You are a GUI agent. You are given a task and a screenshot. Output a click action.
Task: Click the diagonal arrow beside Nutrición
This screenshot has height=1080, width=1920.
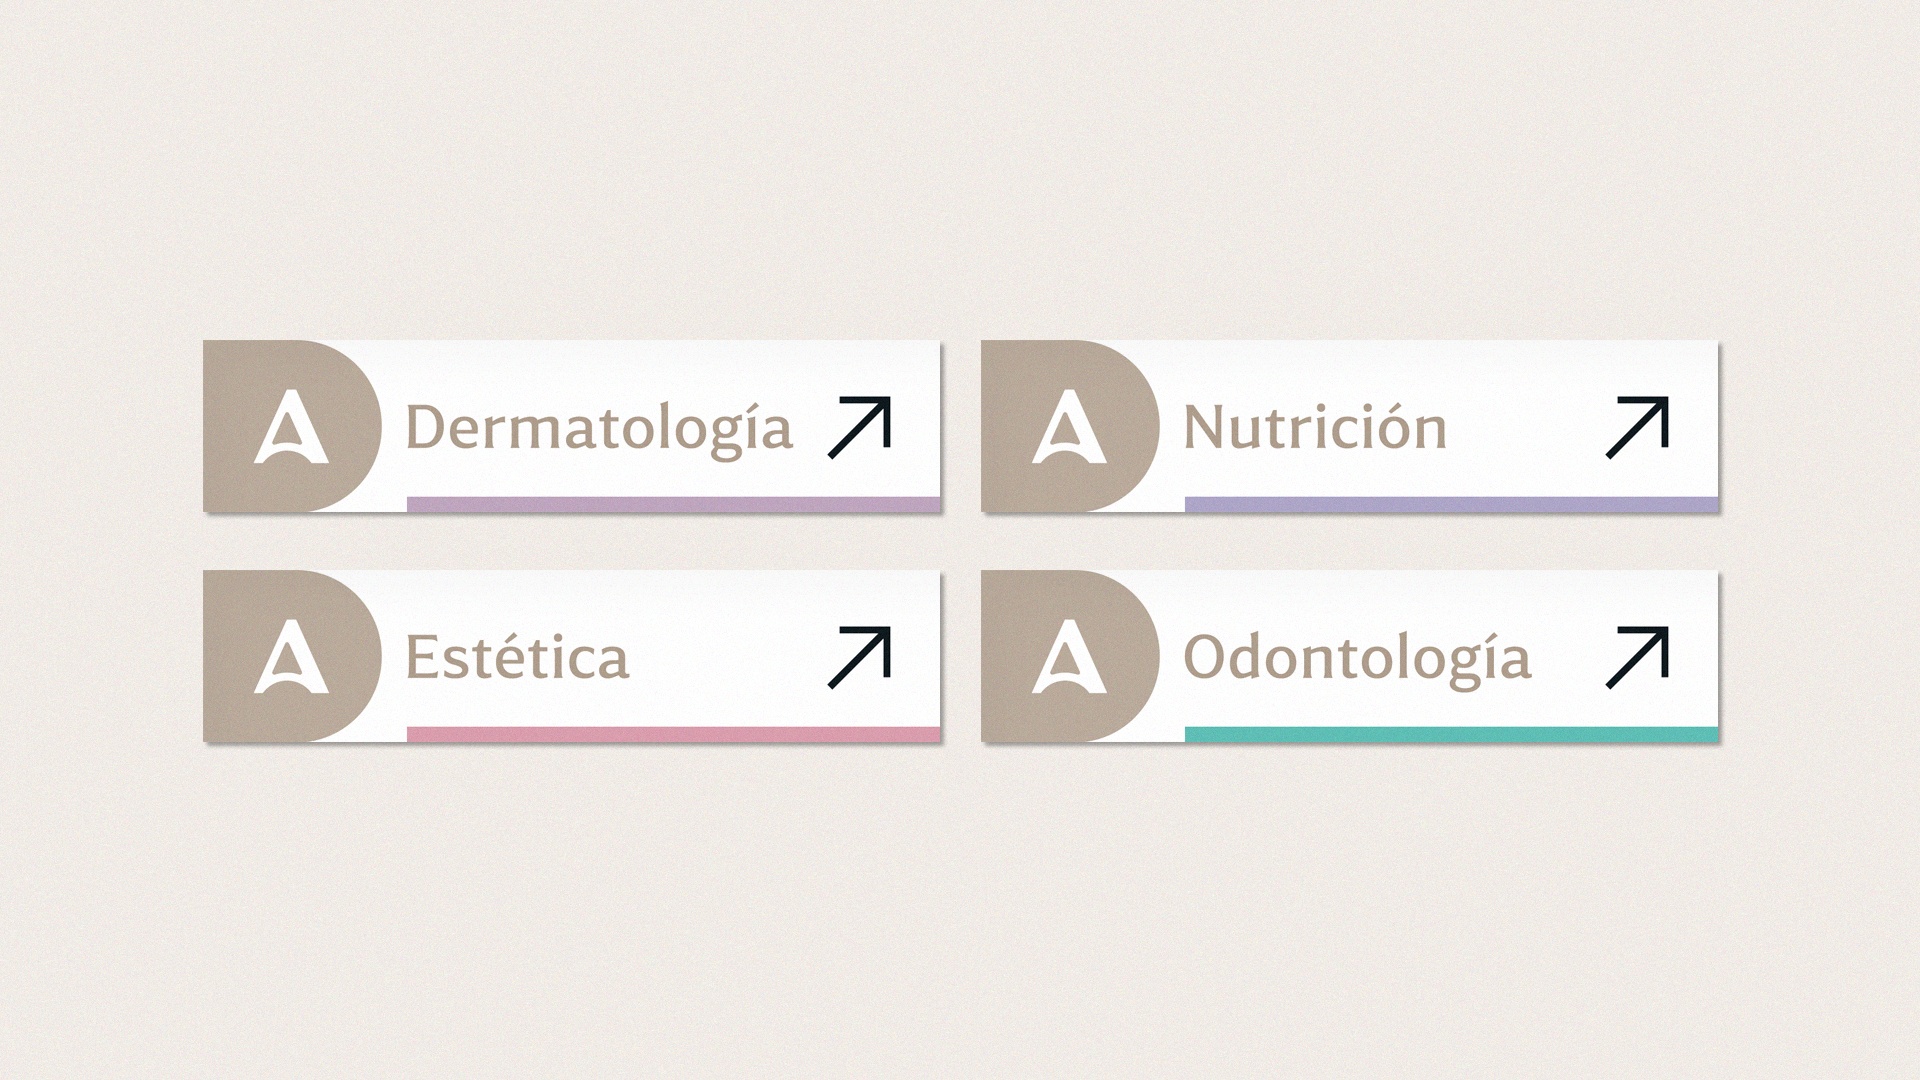(x=1638, y=427)
